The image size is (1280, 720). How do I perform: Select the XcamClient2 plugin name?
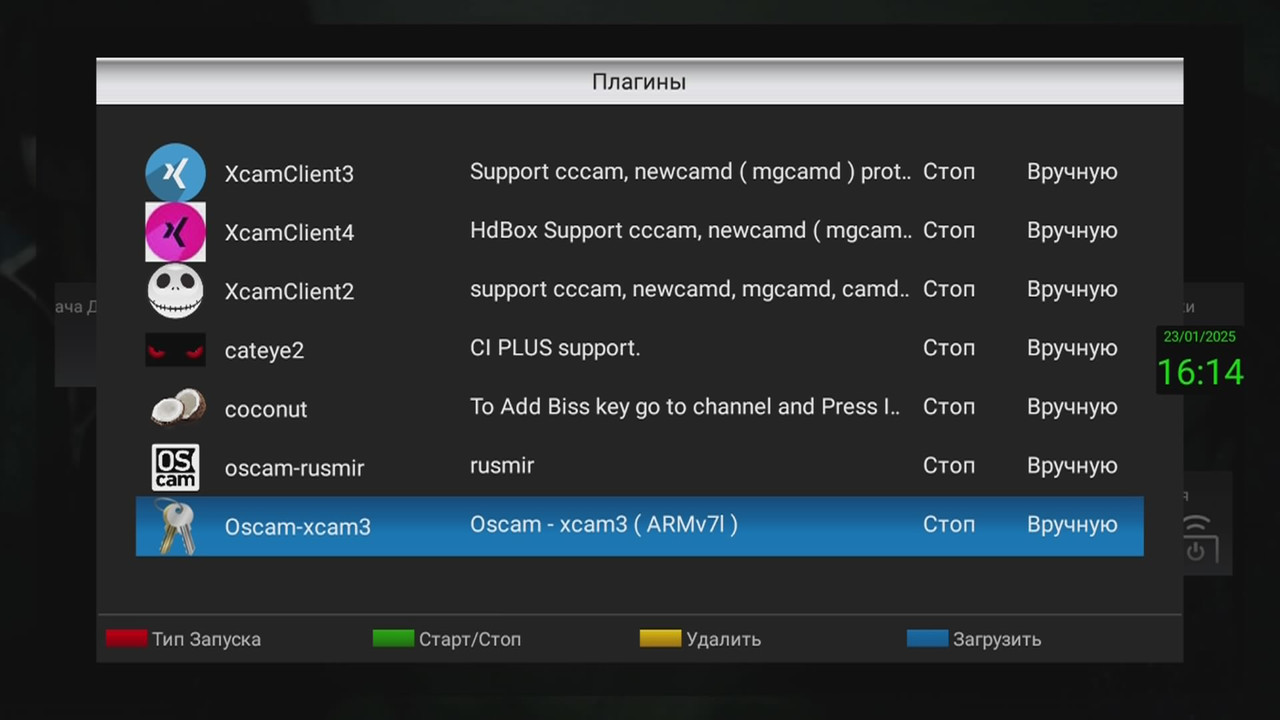pos(289,292)
